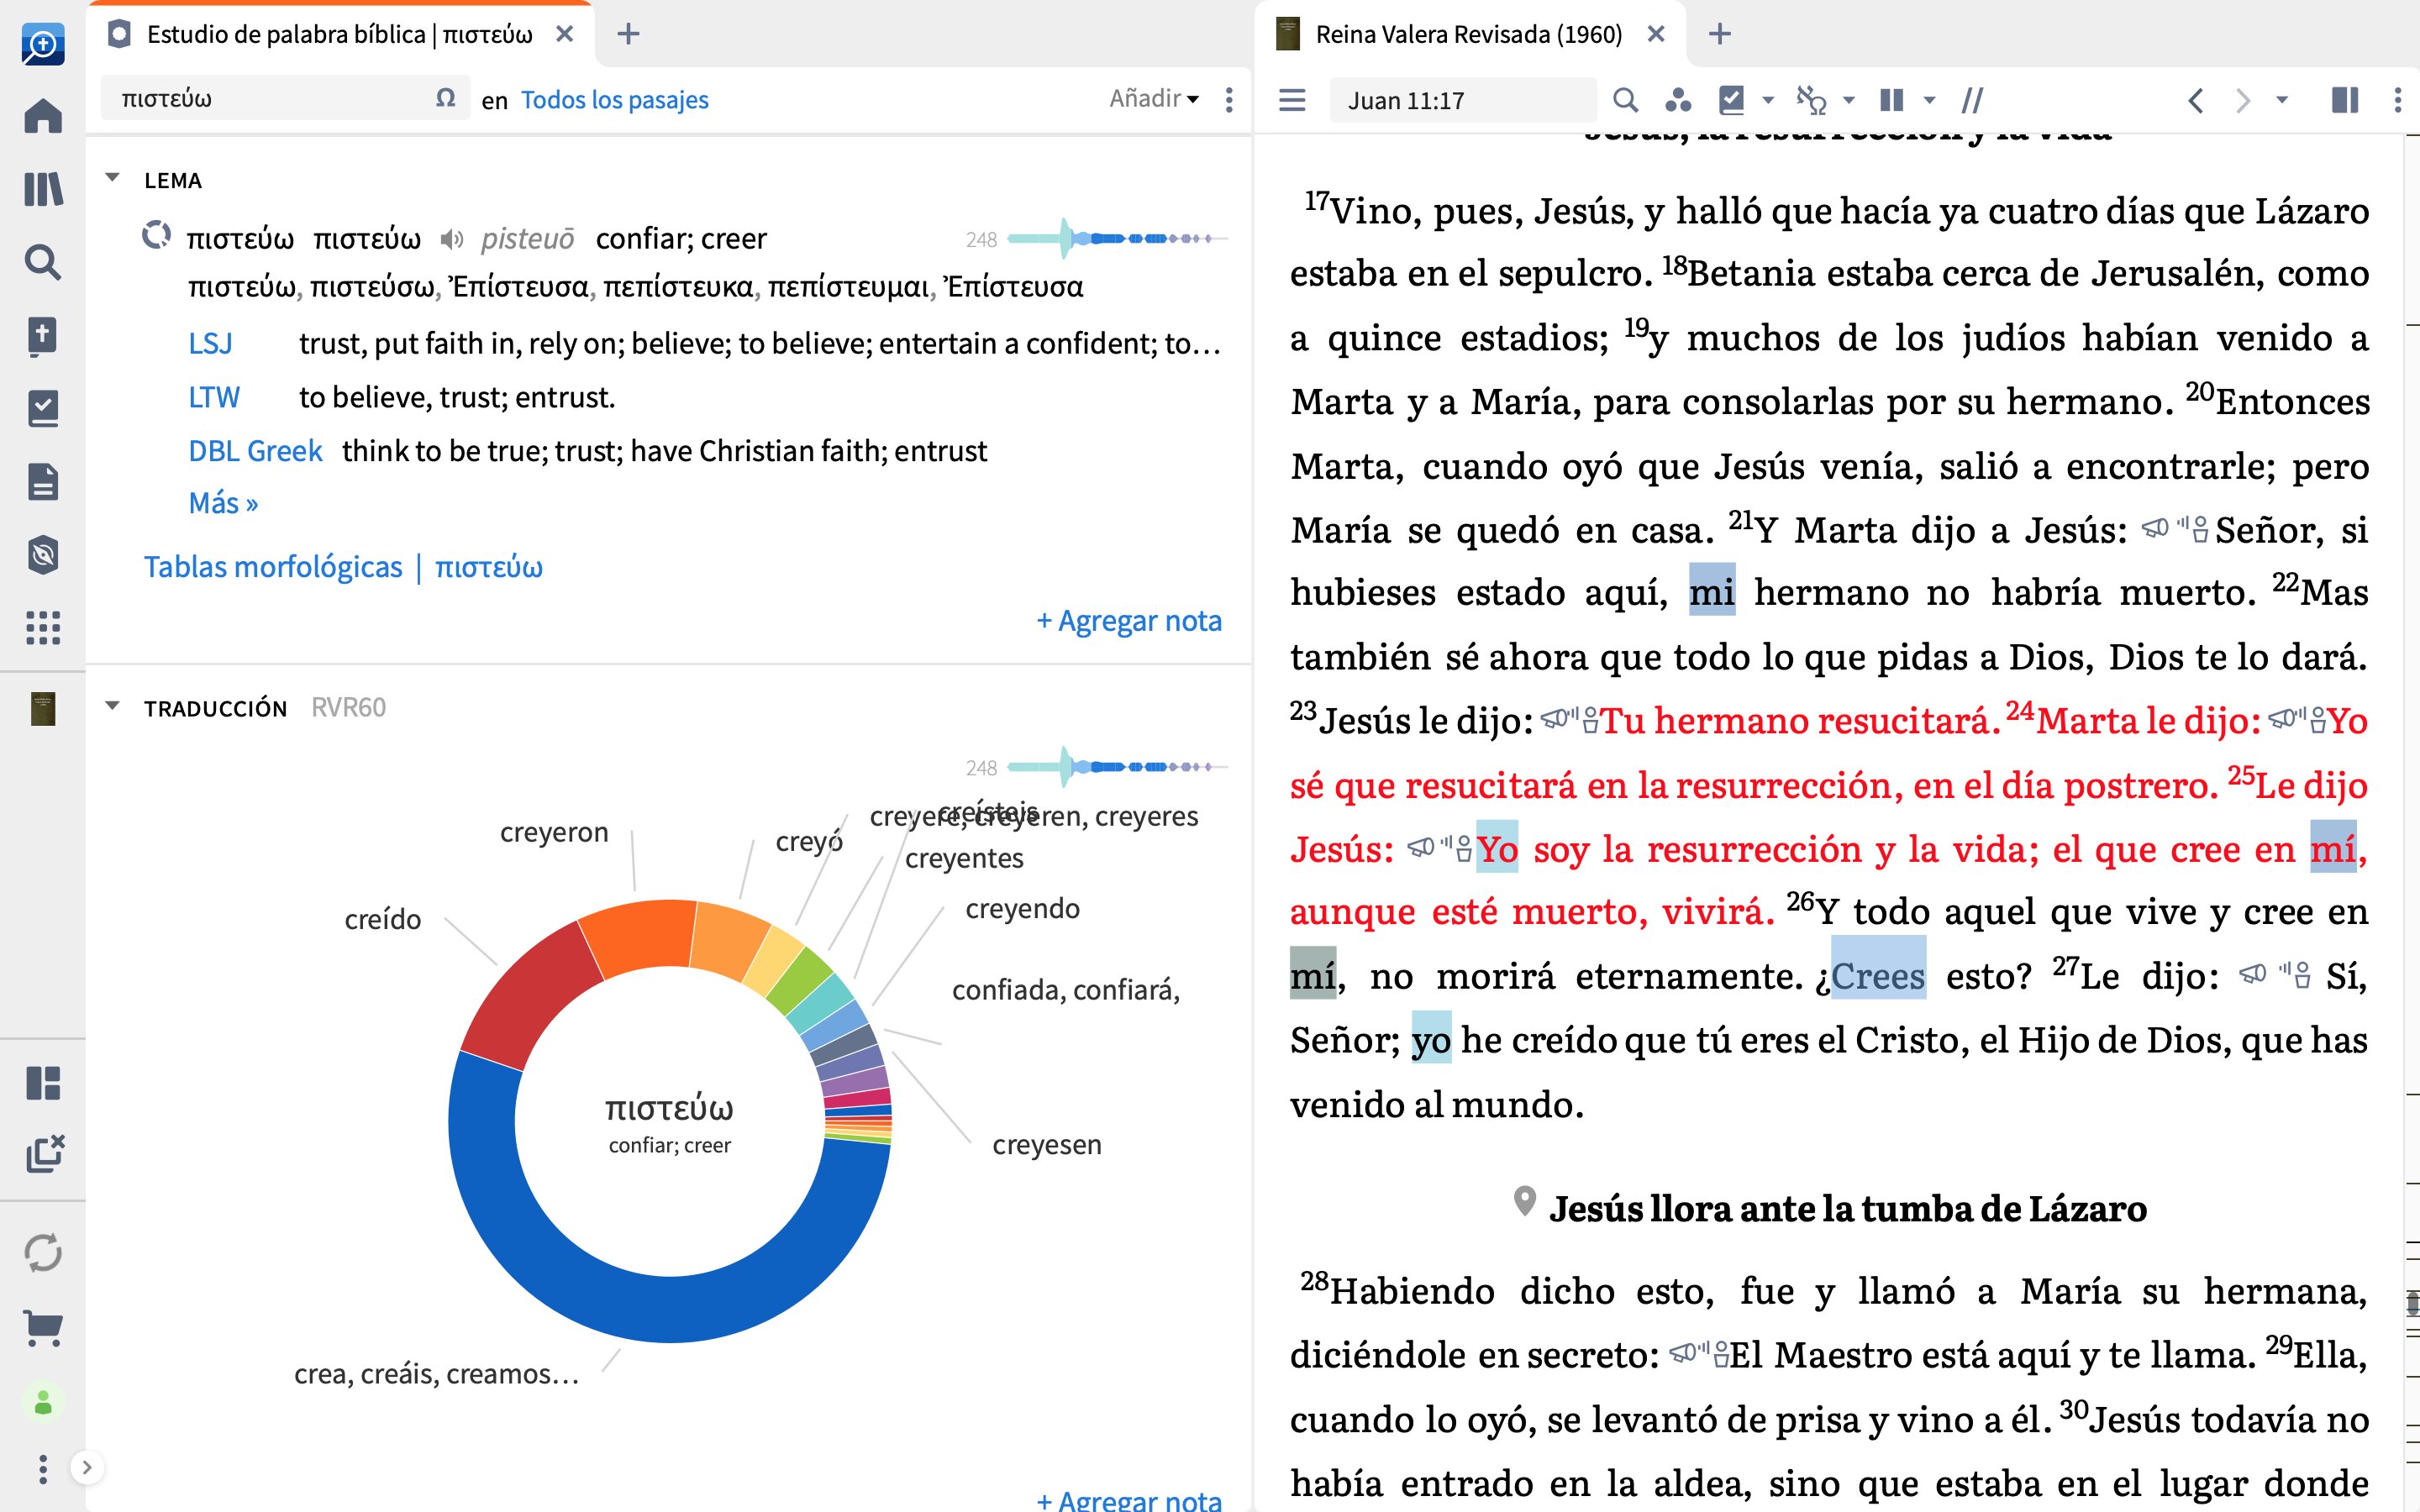Open the shopping cart store icon
This screenshot has width=2420, height=1512.
[42, 1329]
